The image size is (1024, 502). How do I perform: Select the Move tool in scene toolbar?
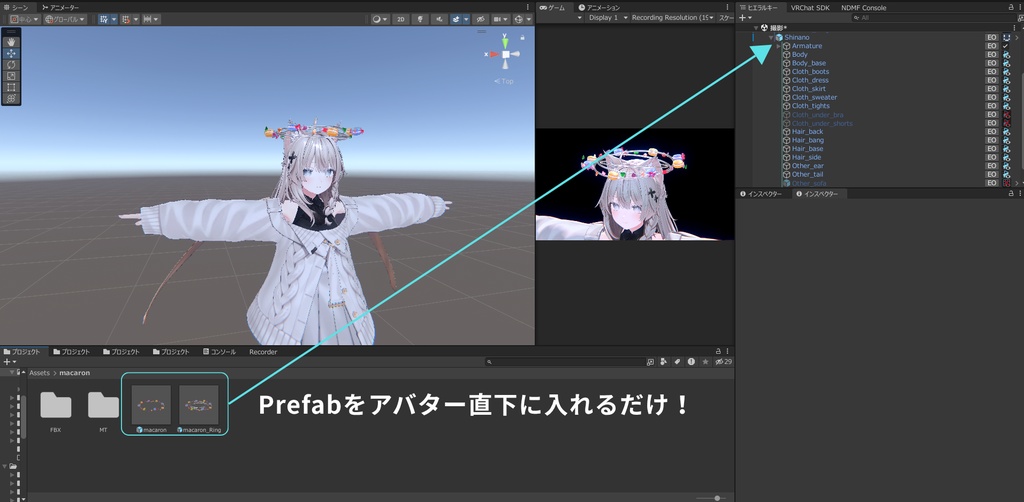coord(11,54)
